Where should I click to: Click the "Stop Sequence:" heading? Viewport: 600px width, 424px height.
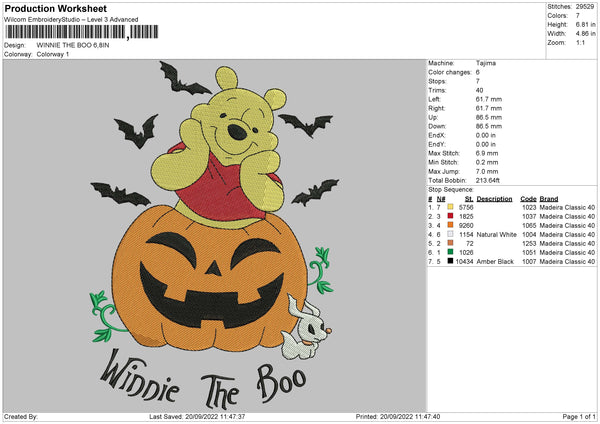click(x=451, y=189)
